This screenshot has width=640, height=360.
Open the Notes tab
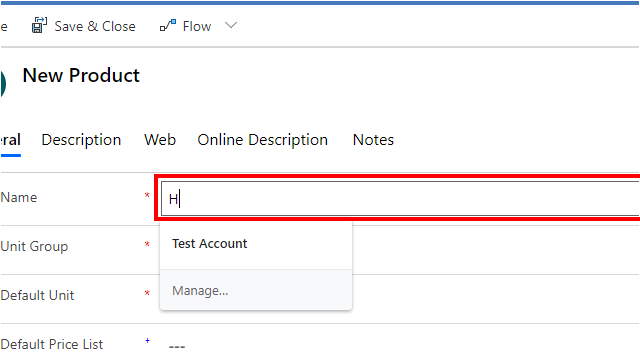[x=373, y=140]
